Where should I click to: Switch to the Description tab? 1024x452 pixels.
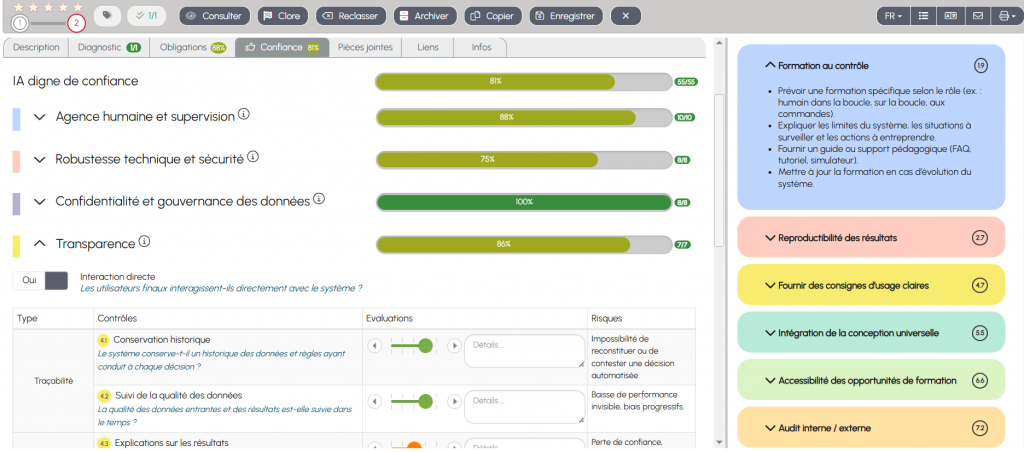tap(36, 48)
